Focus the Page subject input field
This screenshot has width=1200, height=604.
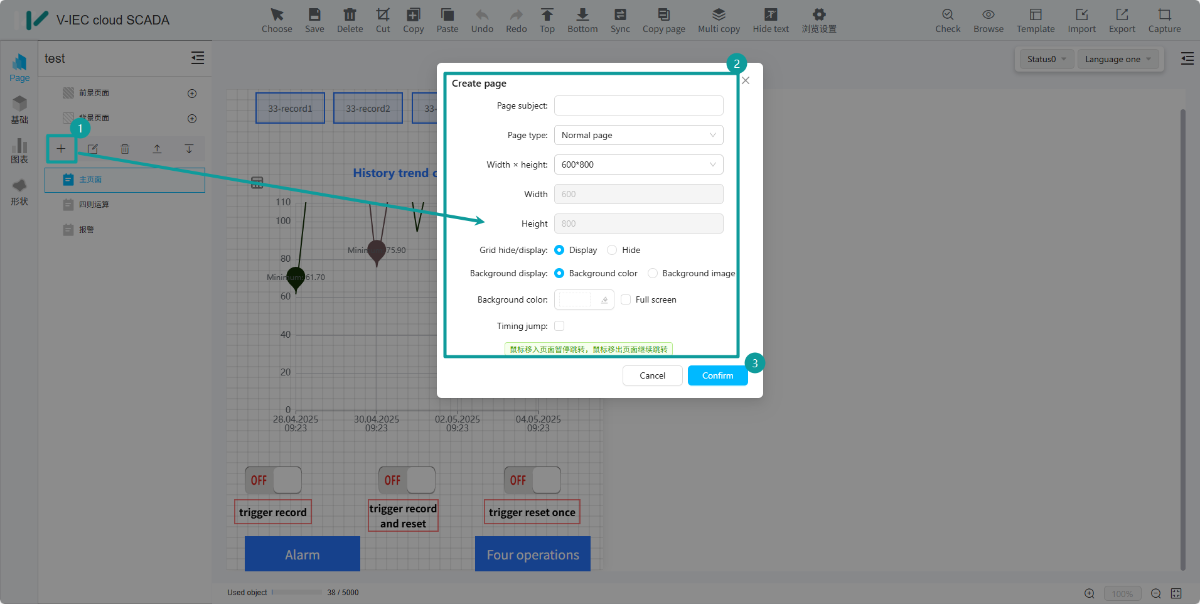click(x=638, y=105)
